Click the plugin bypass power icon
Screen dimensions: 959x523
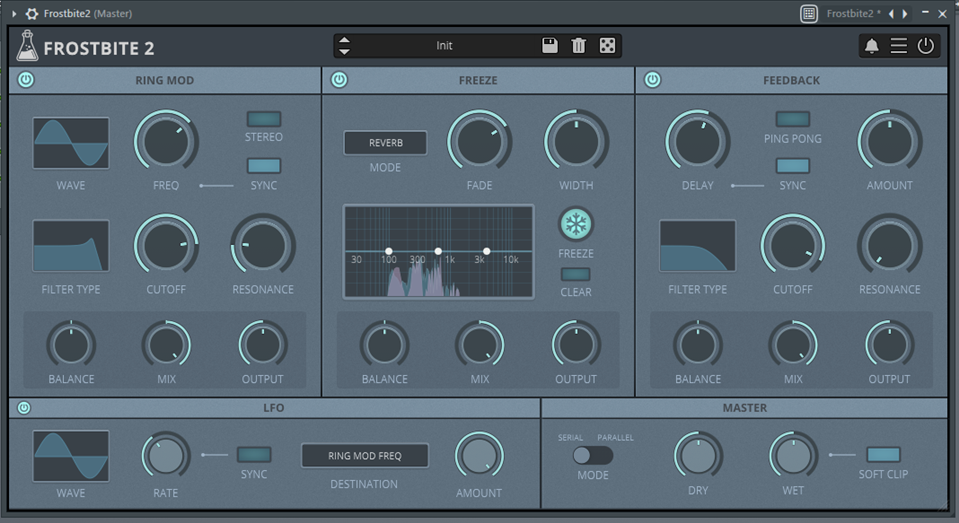click(925, 46)
